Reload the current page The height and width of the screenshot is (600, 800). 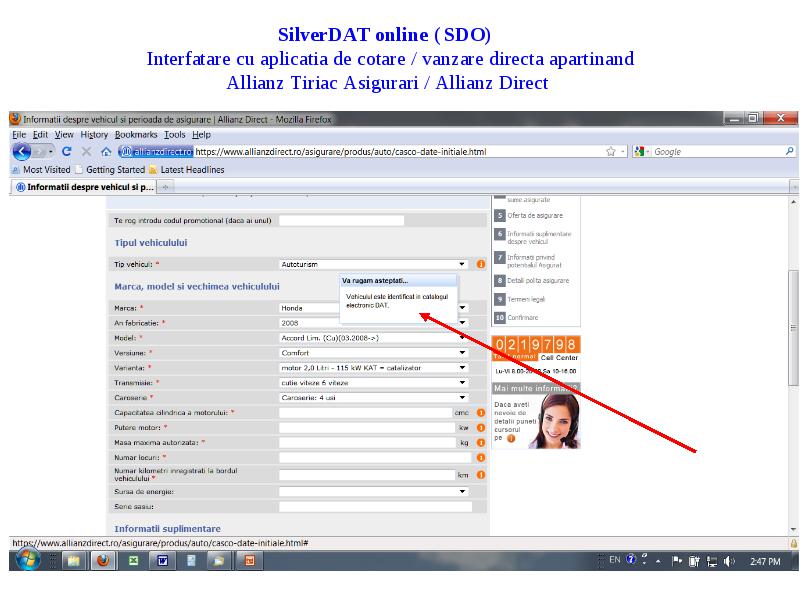66,152
